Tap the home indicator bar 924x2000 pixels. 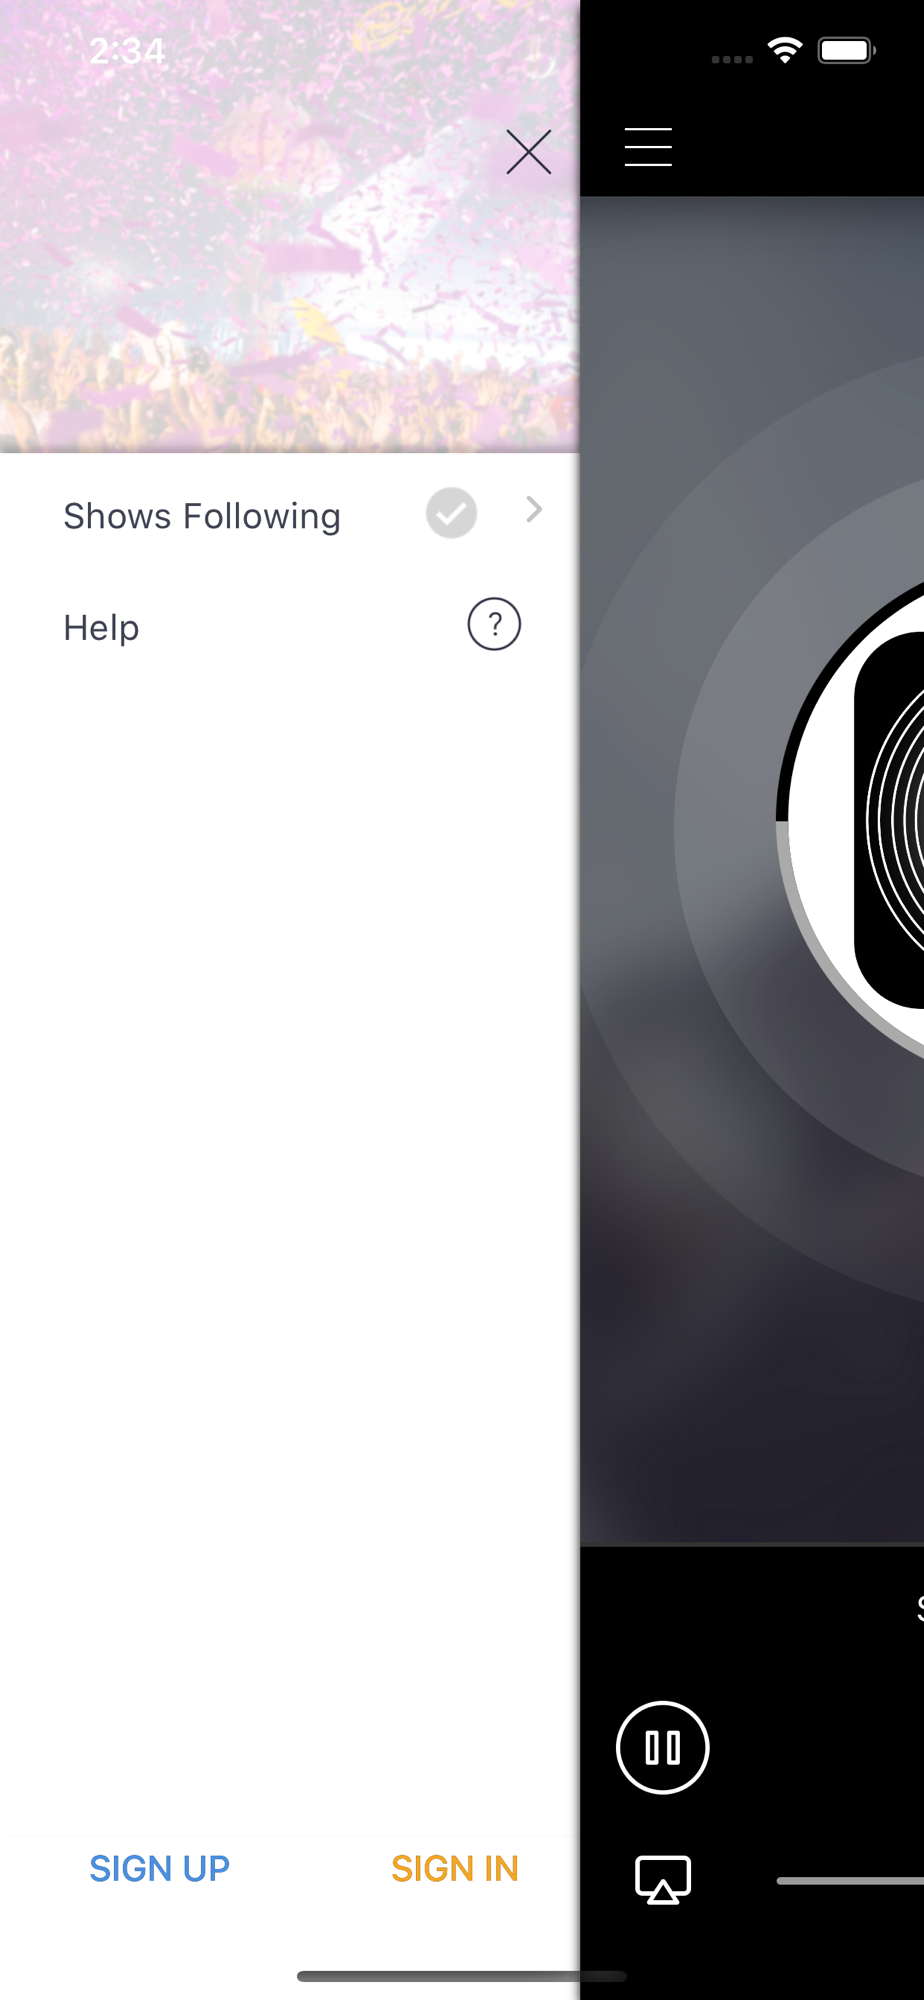(x=462, y=1976)
